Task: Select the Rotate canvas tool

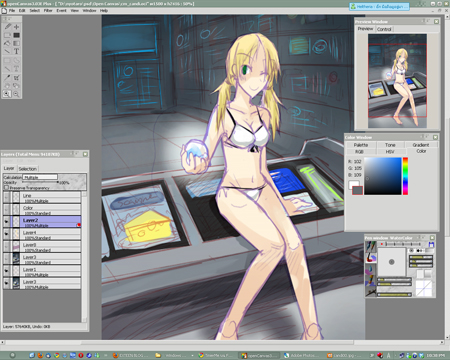Action: tap(16, 86)
